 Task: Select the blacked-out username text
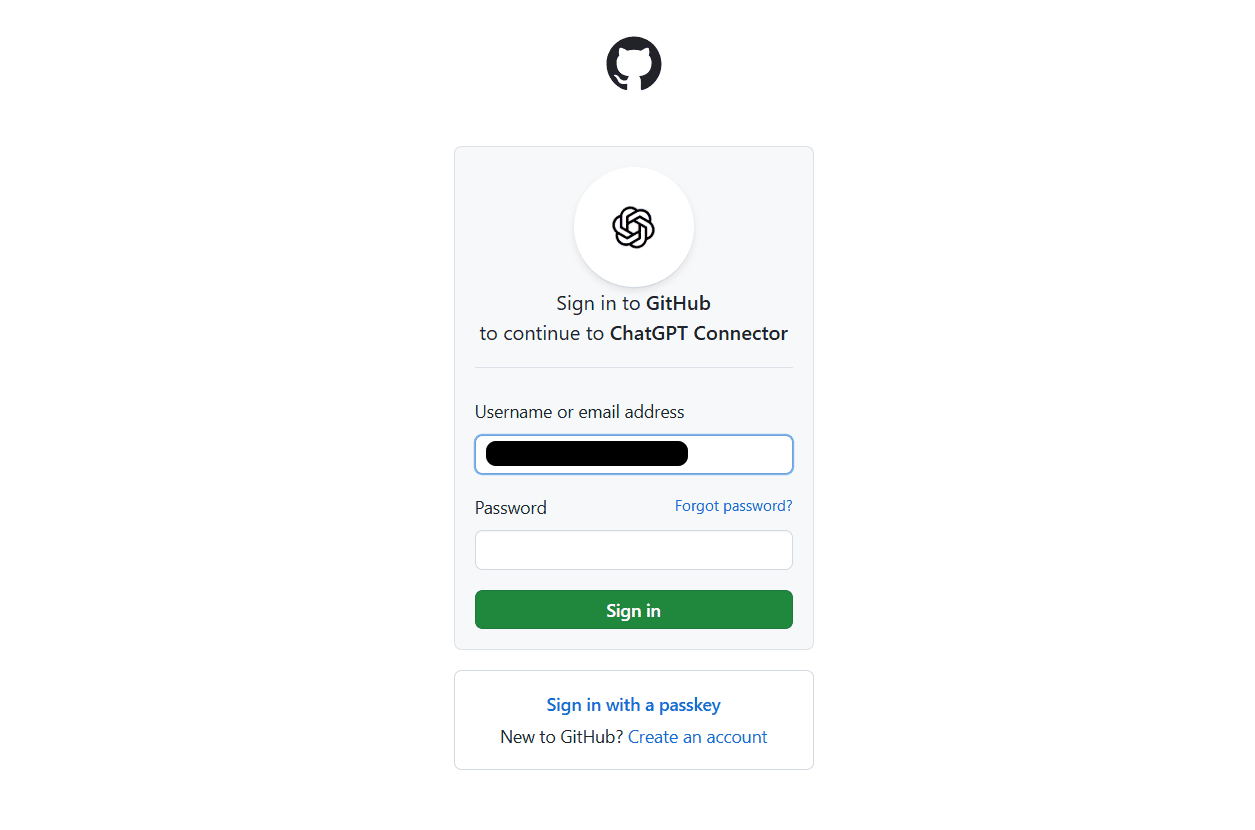coord(587,454)
